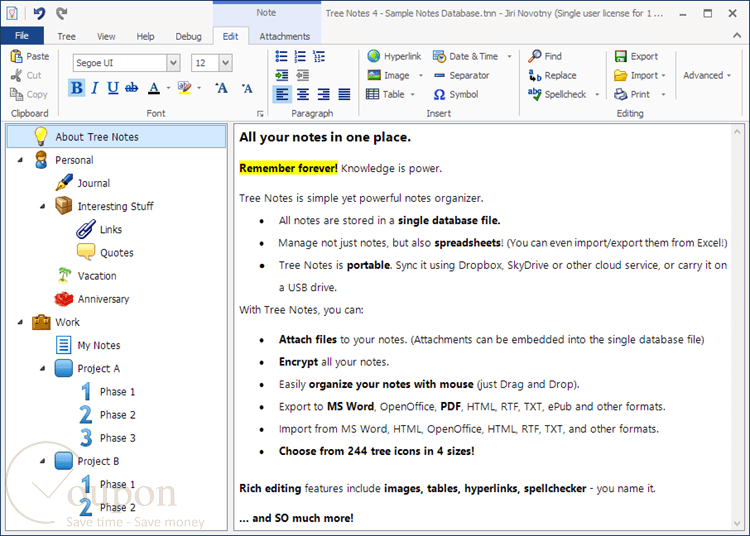Switch to the View ribbon tab
The image size is (750, 536).
click(106, 36)
